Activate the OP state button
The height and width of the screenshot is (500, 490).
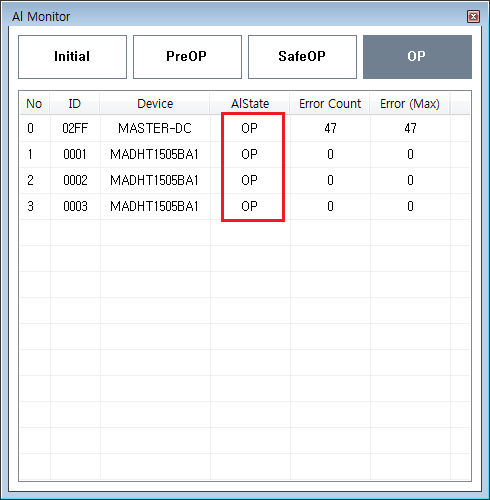point(417,57)
